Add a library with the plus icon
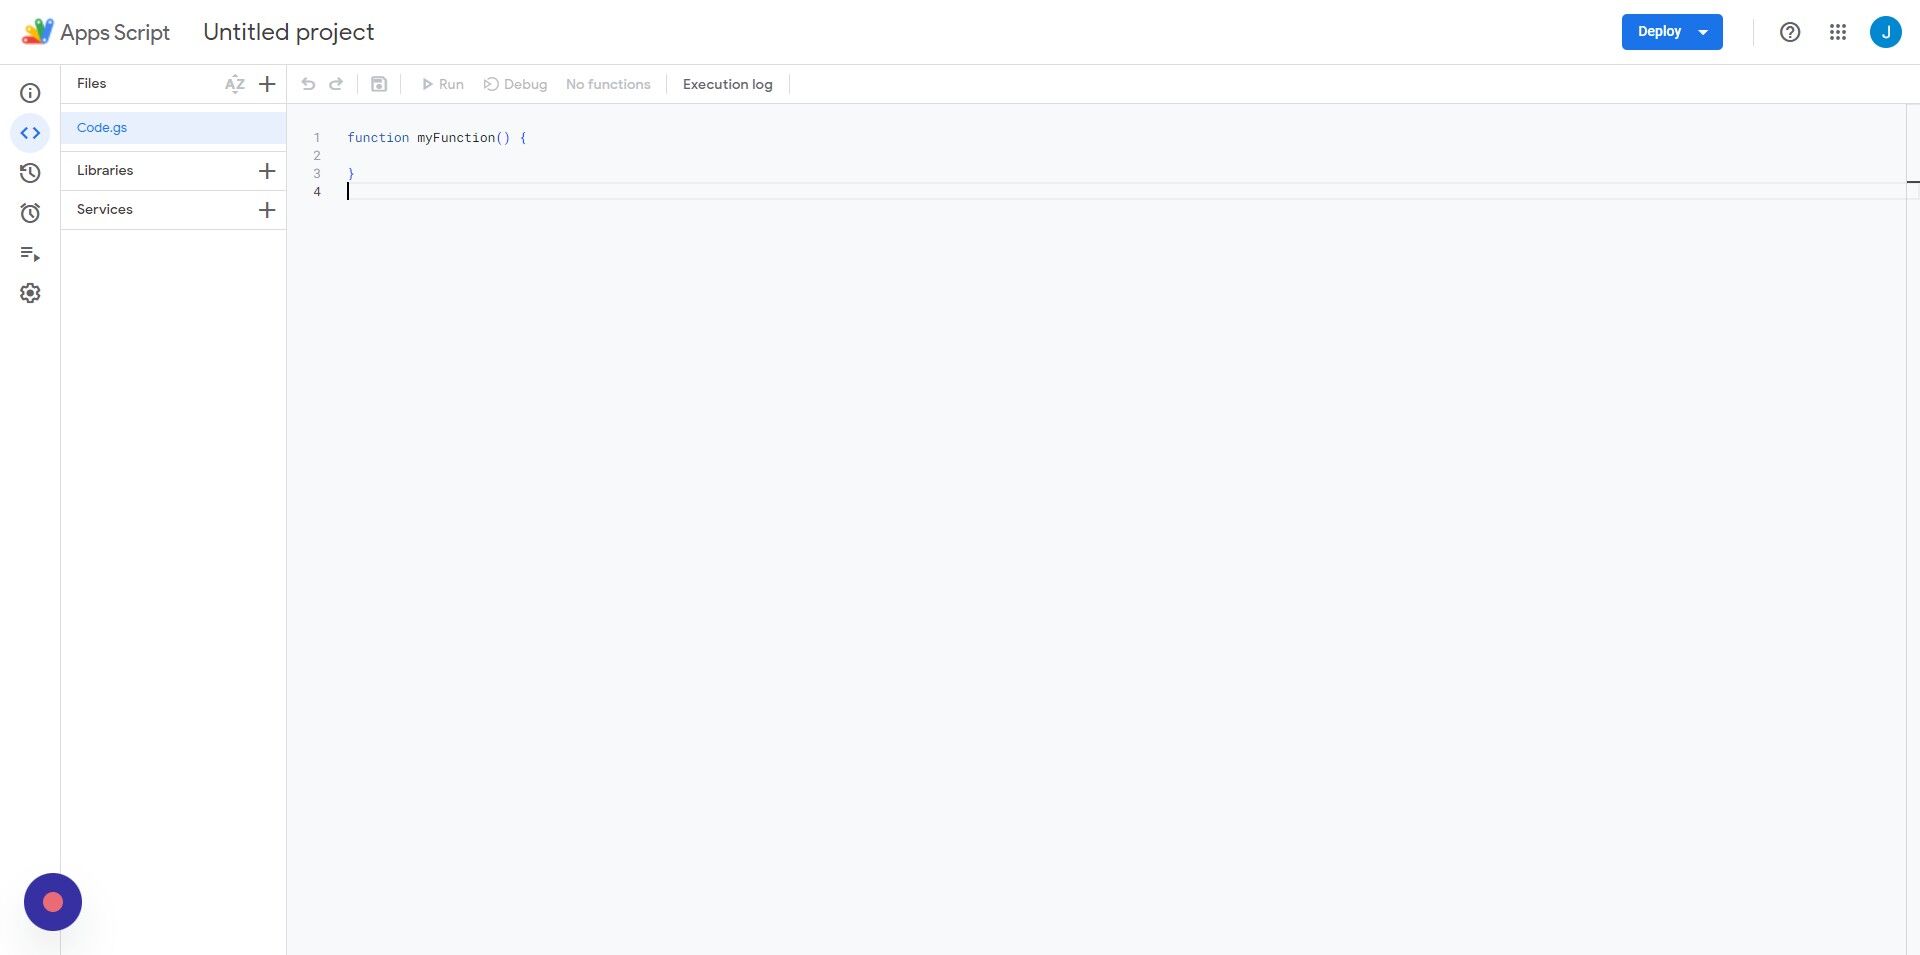The width and height of the screenshot is (1920, 955). [x=266, y=171]
